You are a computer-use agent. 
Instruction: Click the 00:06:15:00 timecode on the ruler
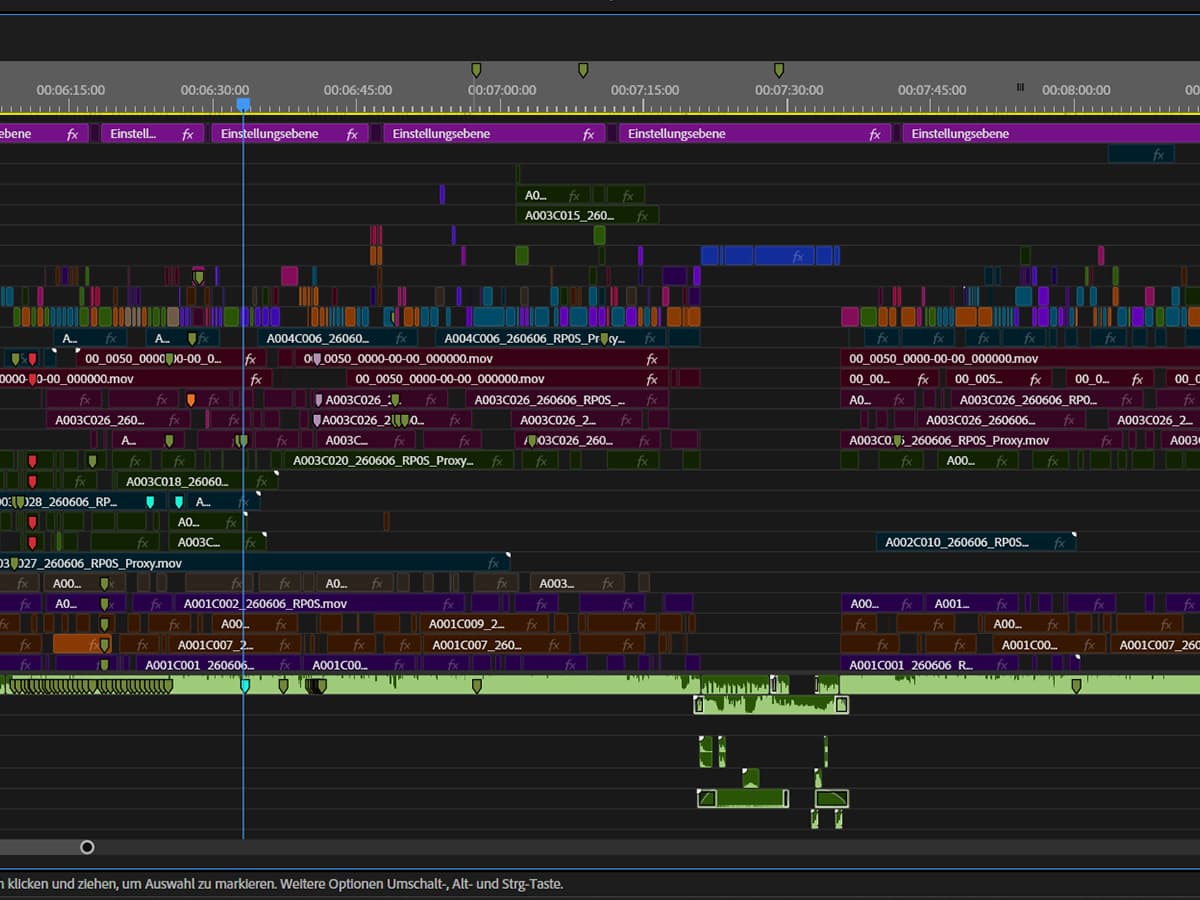71,90
